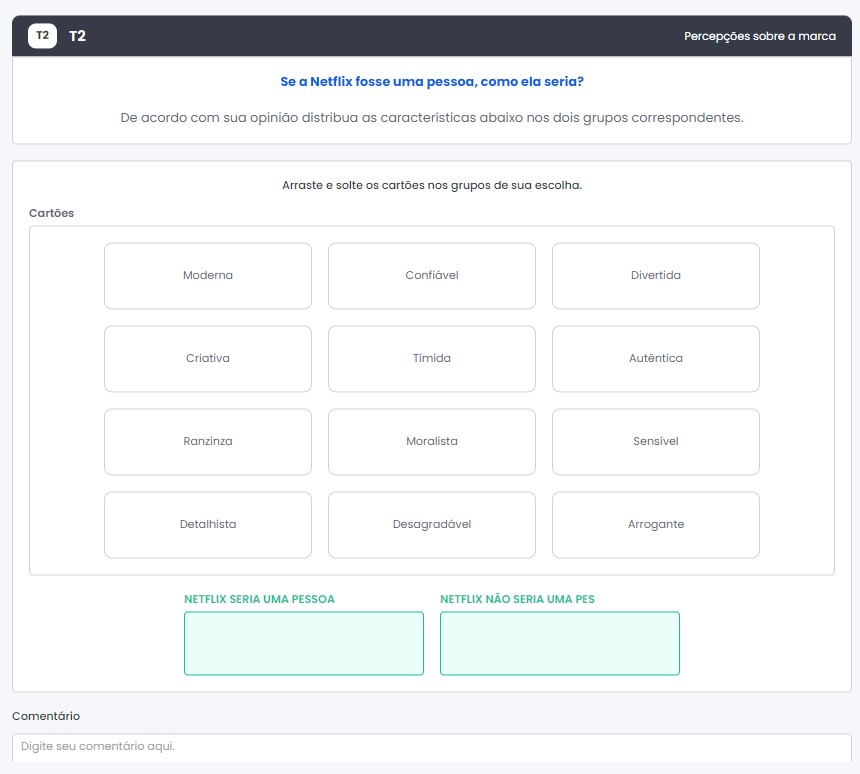The image size is (860, 774).
Task: Pick the Divertida card
Action: 655,276
